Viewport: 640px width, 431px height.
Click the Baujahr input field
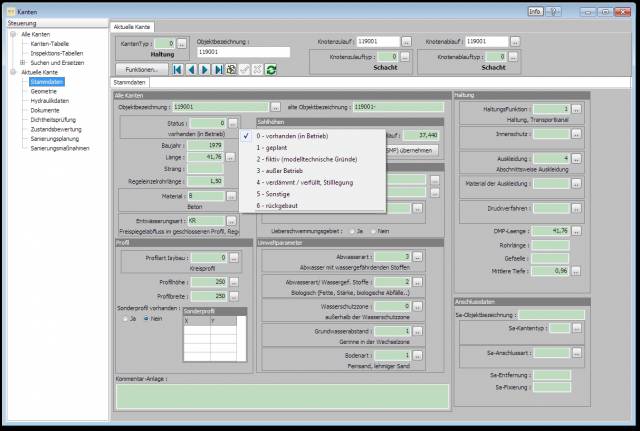pyautogui.click(x=203, y=145)
